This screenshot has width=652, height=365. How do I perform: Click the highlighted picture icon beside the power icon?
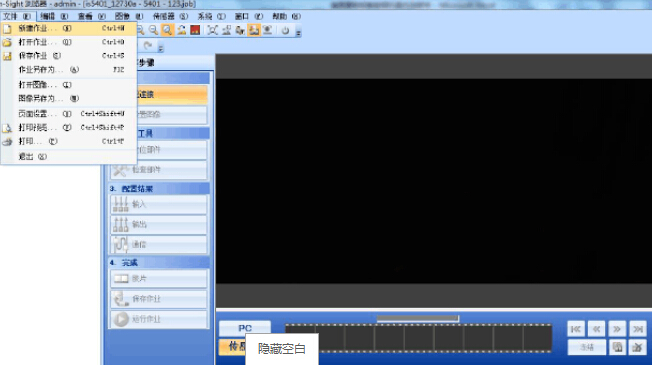(x=254, y=30)
